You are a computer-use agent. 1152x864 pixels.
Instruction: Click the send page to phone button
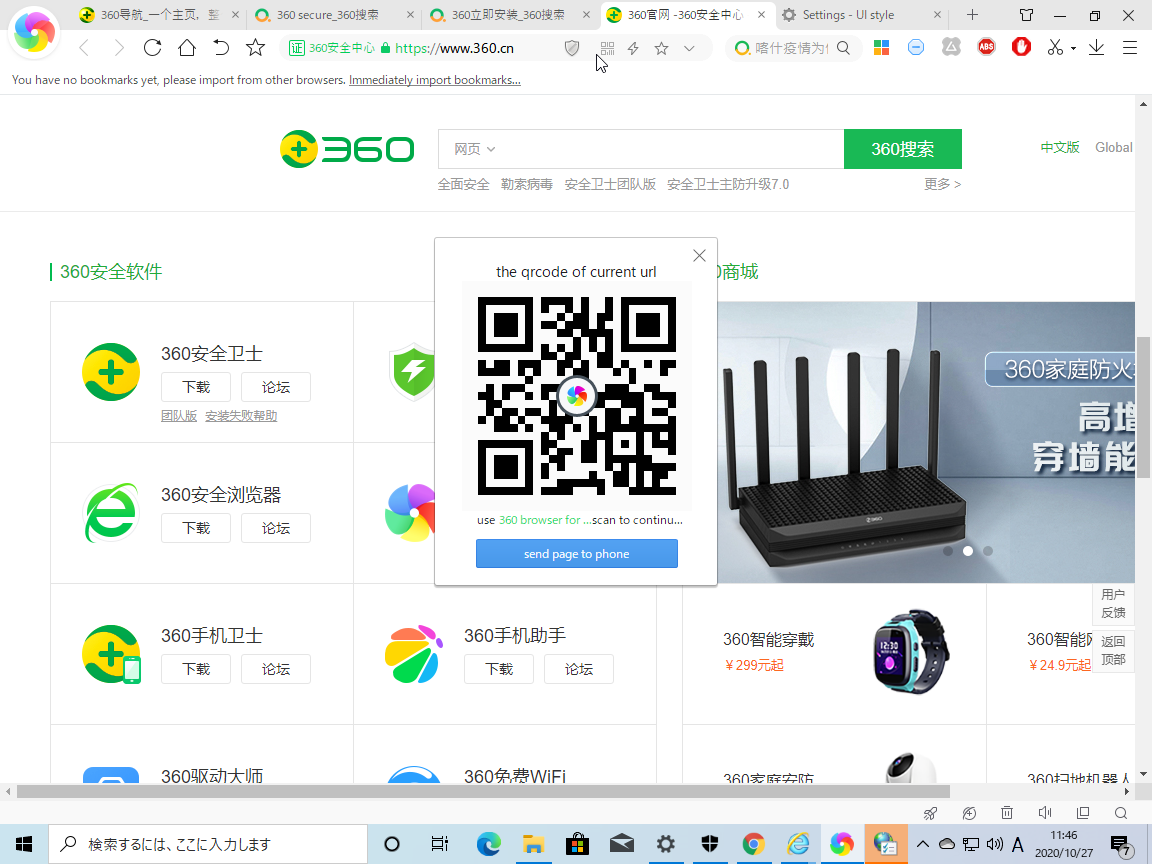576,554
